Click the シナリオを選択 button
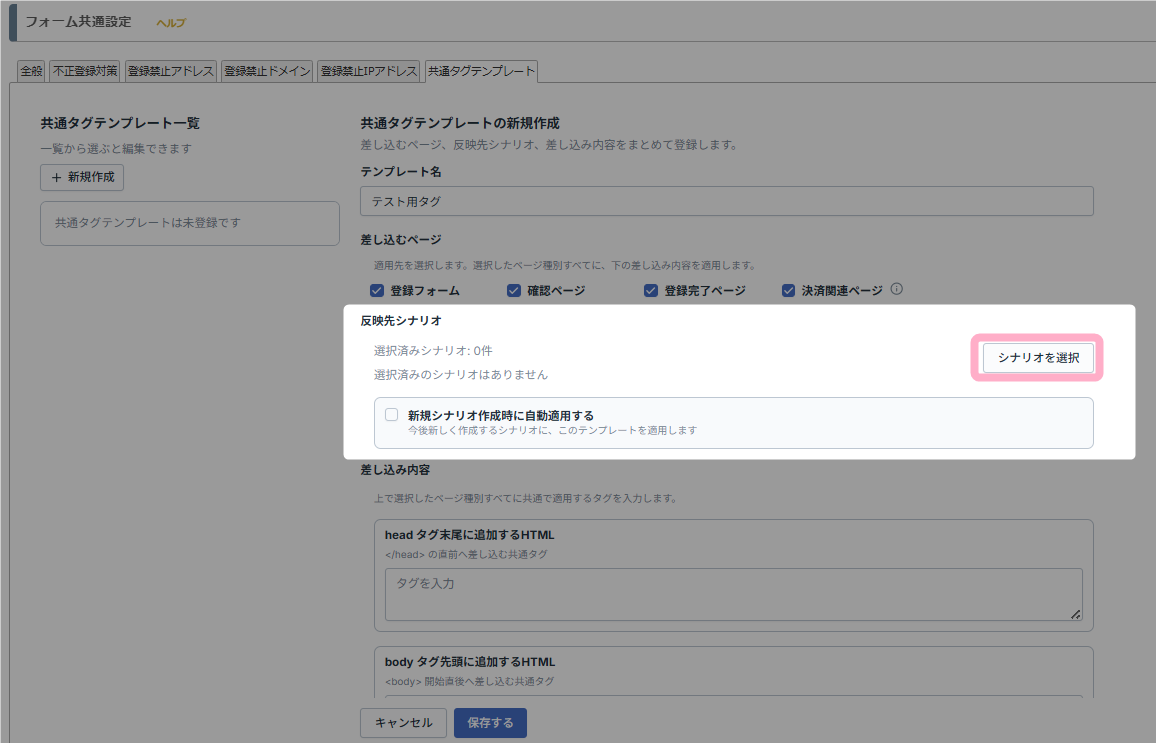The height and width of the screenshot is (743, 1156). pyautogui.click(x=1038, y=357)
